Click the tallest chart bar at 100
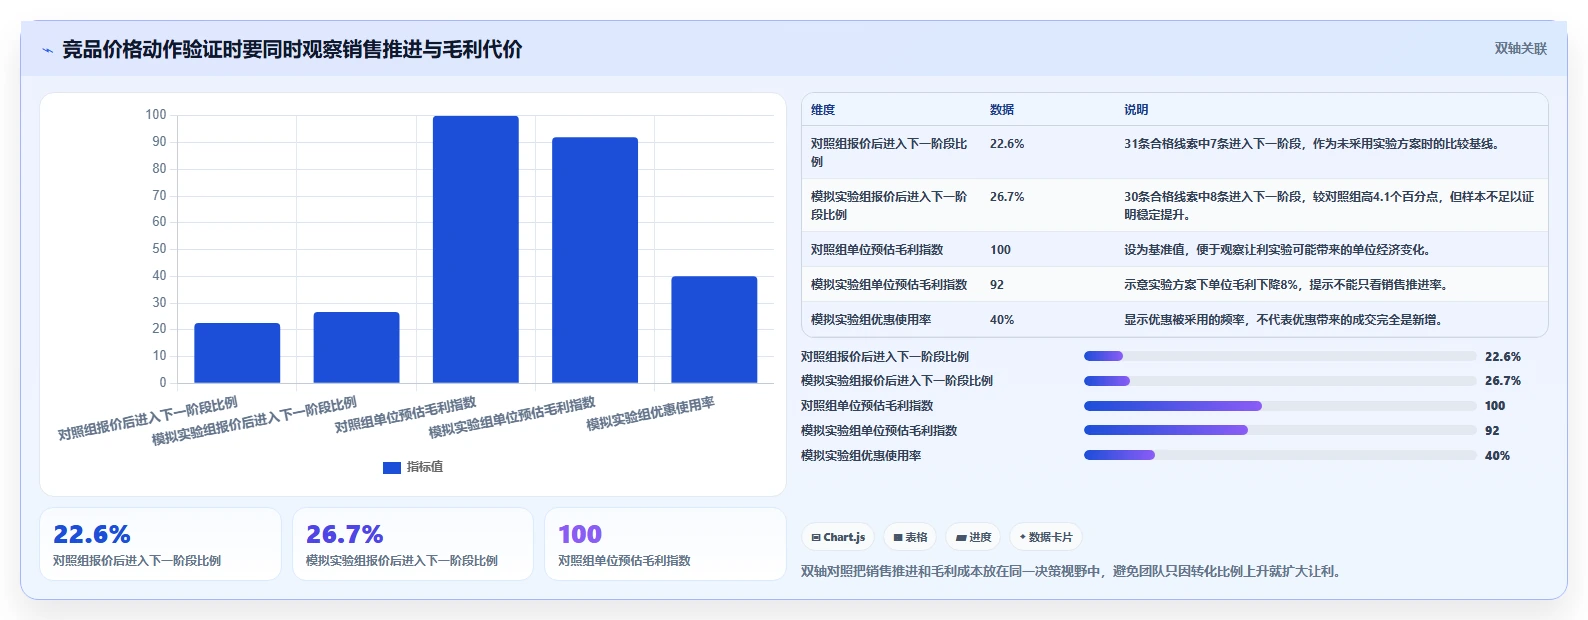The width and height of the screenshot is (1588, 620). 475,249
